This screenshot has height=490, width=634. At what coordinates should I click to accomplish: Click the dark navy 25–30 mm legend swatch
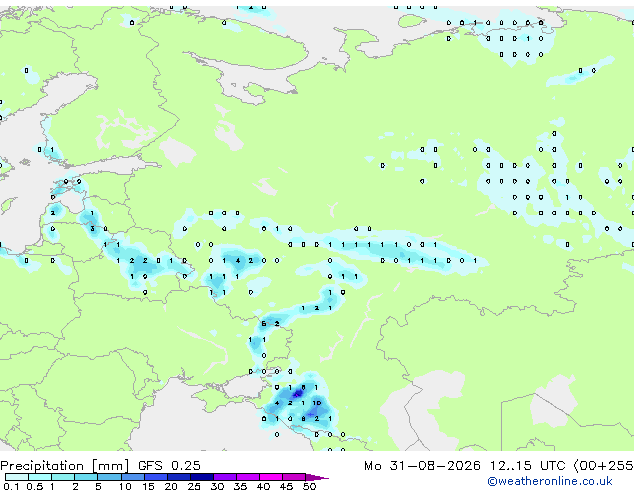click(x=202, y=477)
